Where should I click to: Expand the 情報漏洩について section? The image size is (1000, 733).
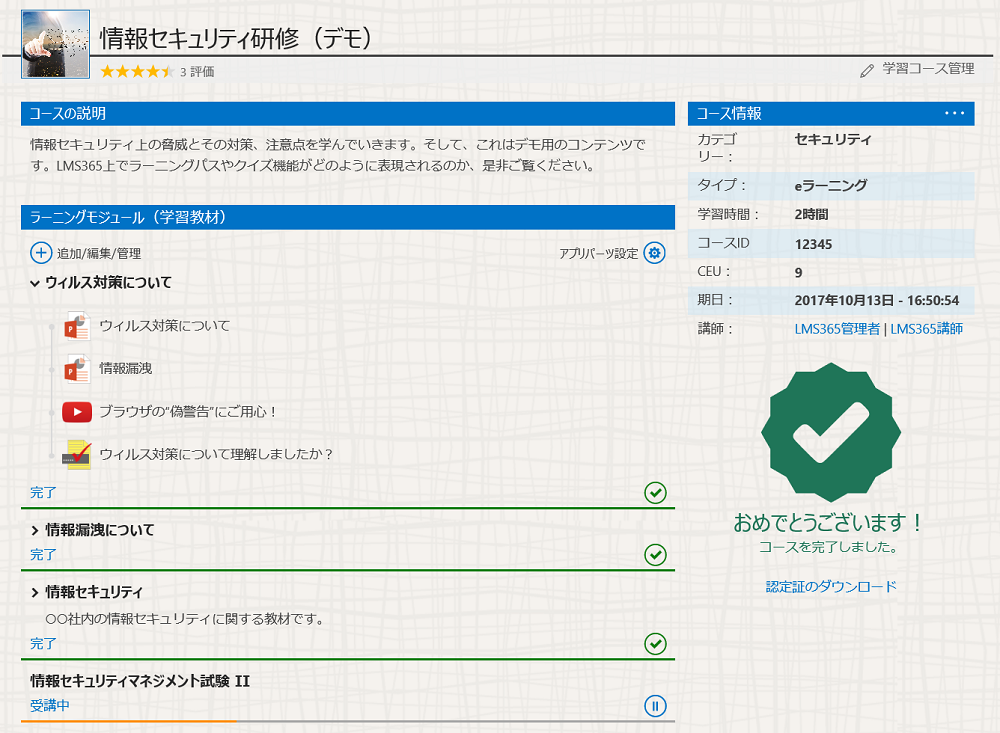35,530
